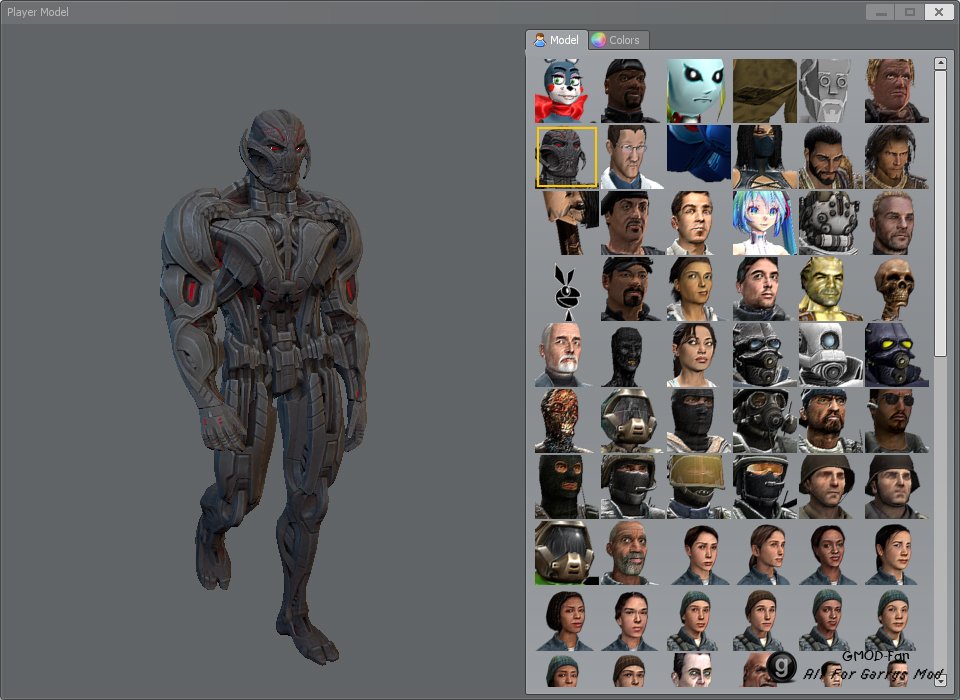Pick the beanie bearded rebel Odessa model
960x700 pixels.
tap(831, 421)
